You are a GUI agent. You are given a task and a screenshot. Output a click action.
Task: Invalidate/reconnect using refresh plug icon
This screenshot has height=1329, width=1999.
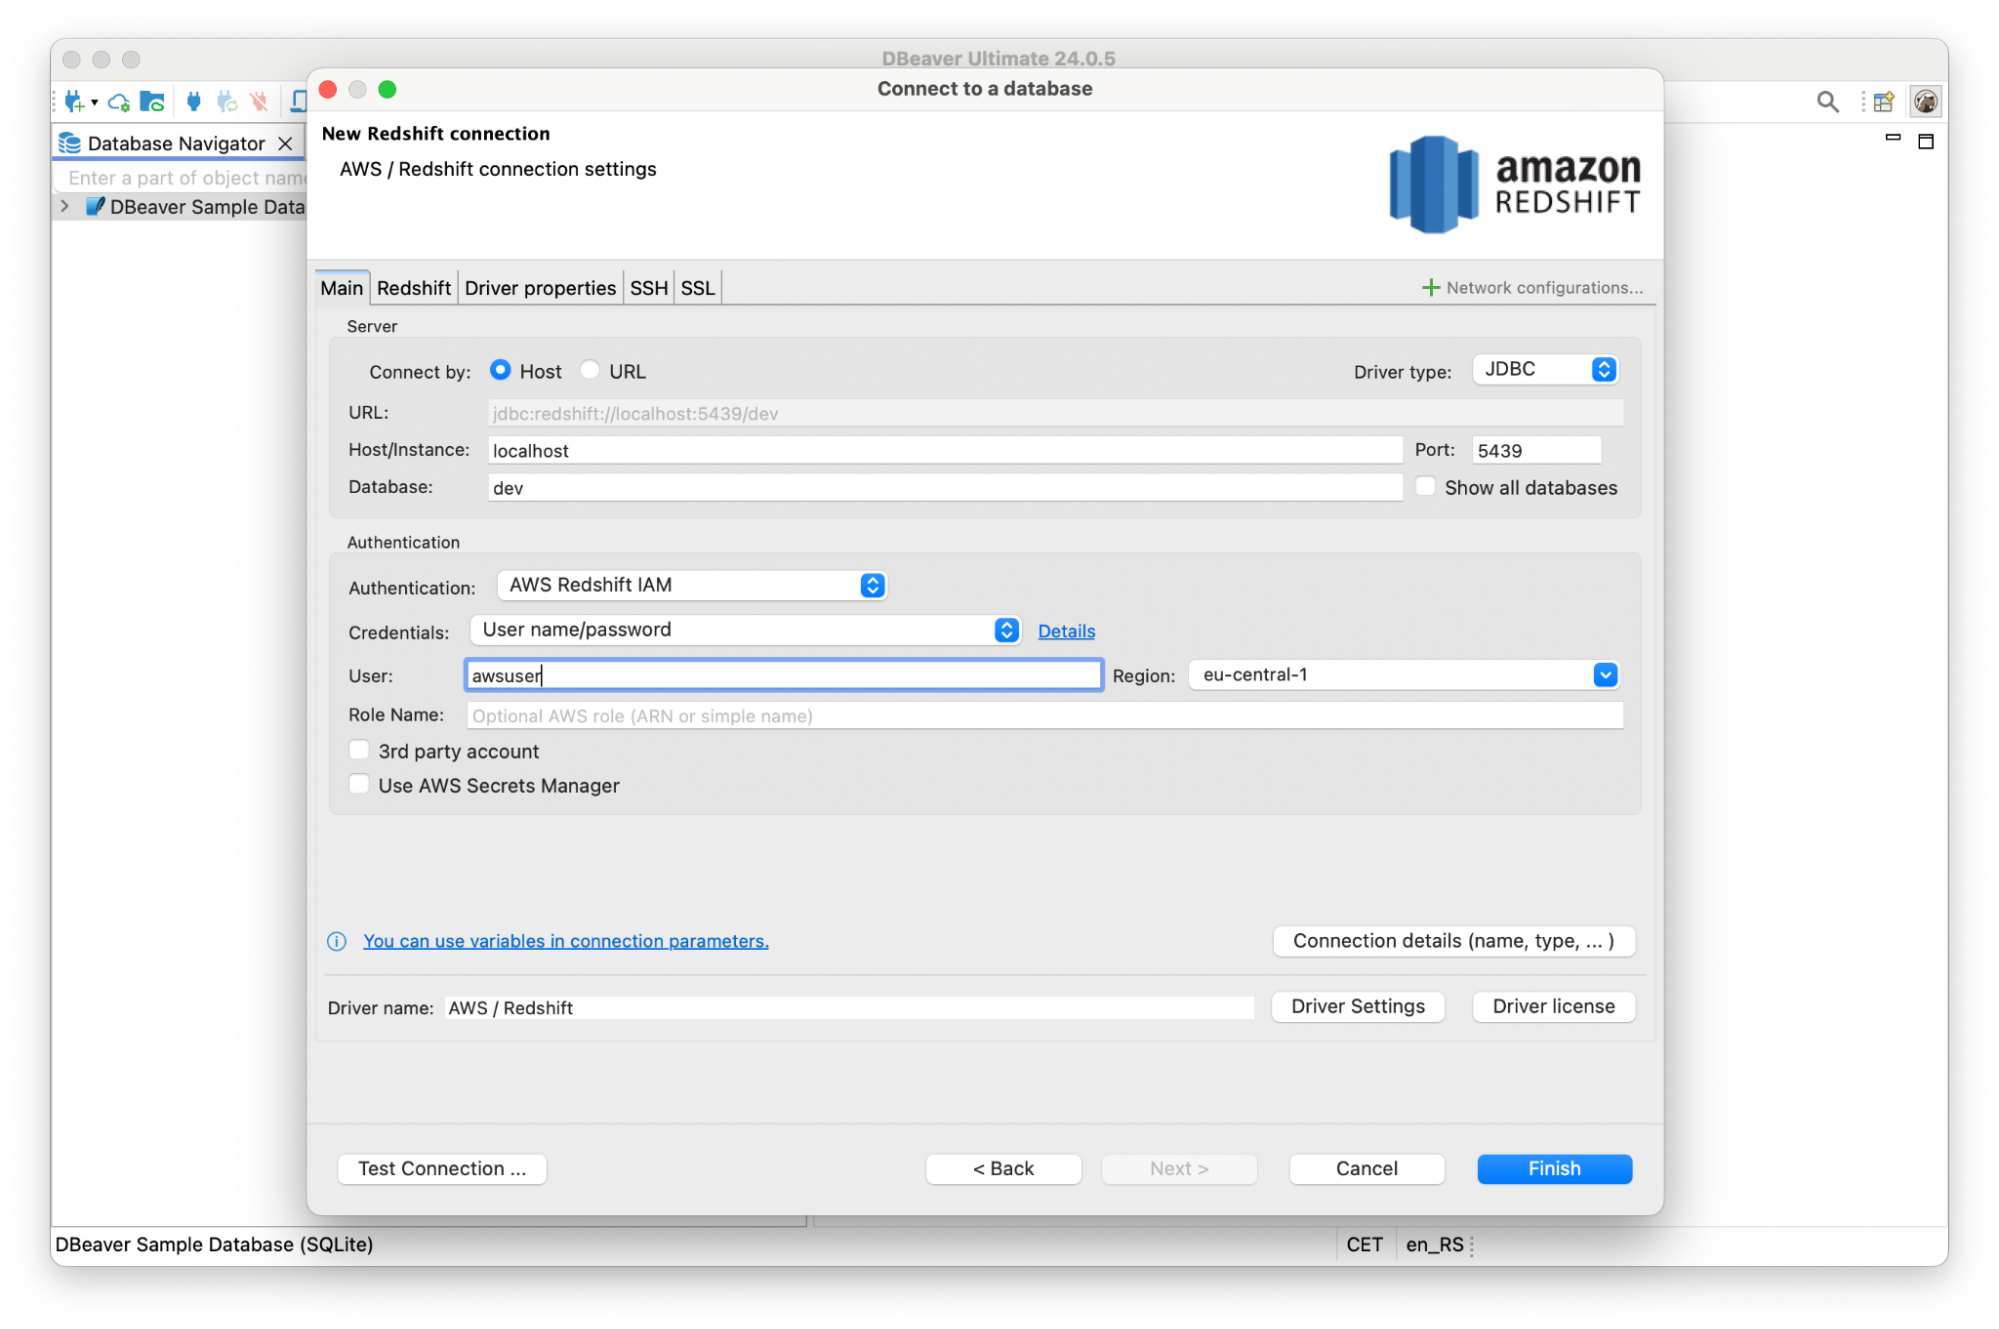coord(225,100)
